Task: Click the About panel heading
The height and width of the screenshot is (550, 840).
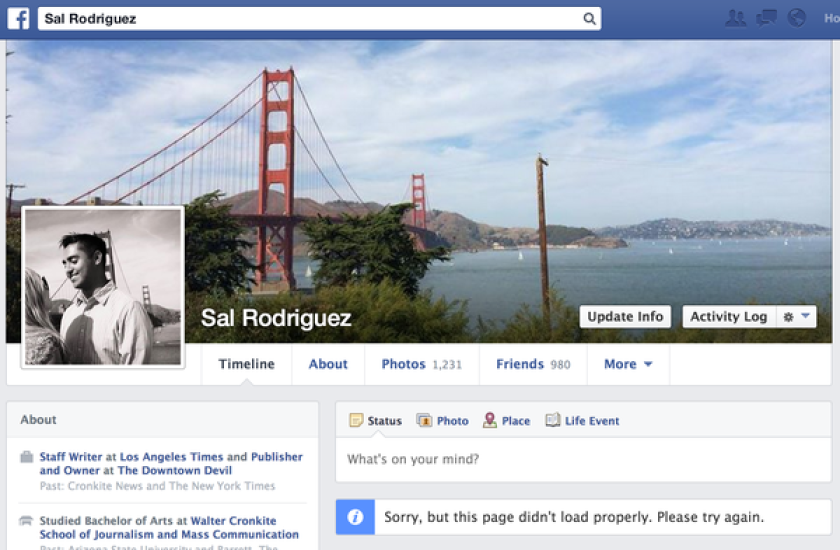Action: tap(38, 419)
